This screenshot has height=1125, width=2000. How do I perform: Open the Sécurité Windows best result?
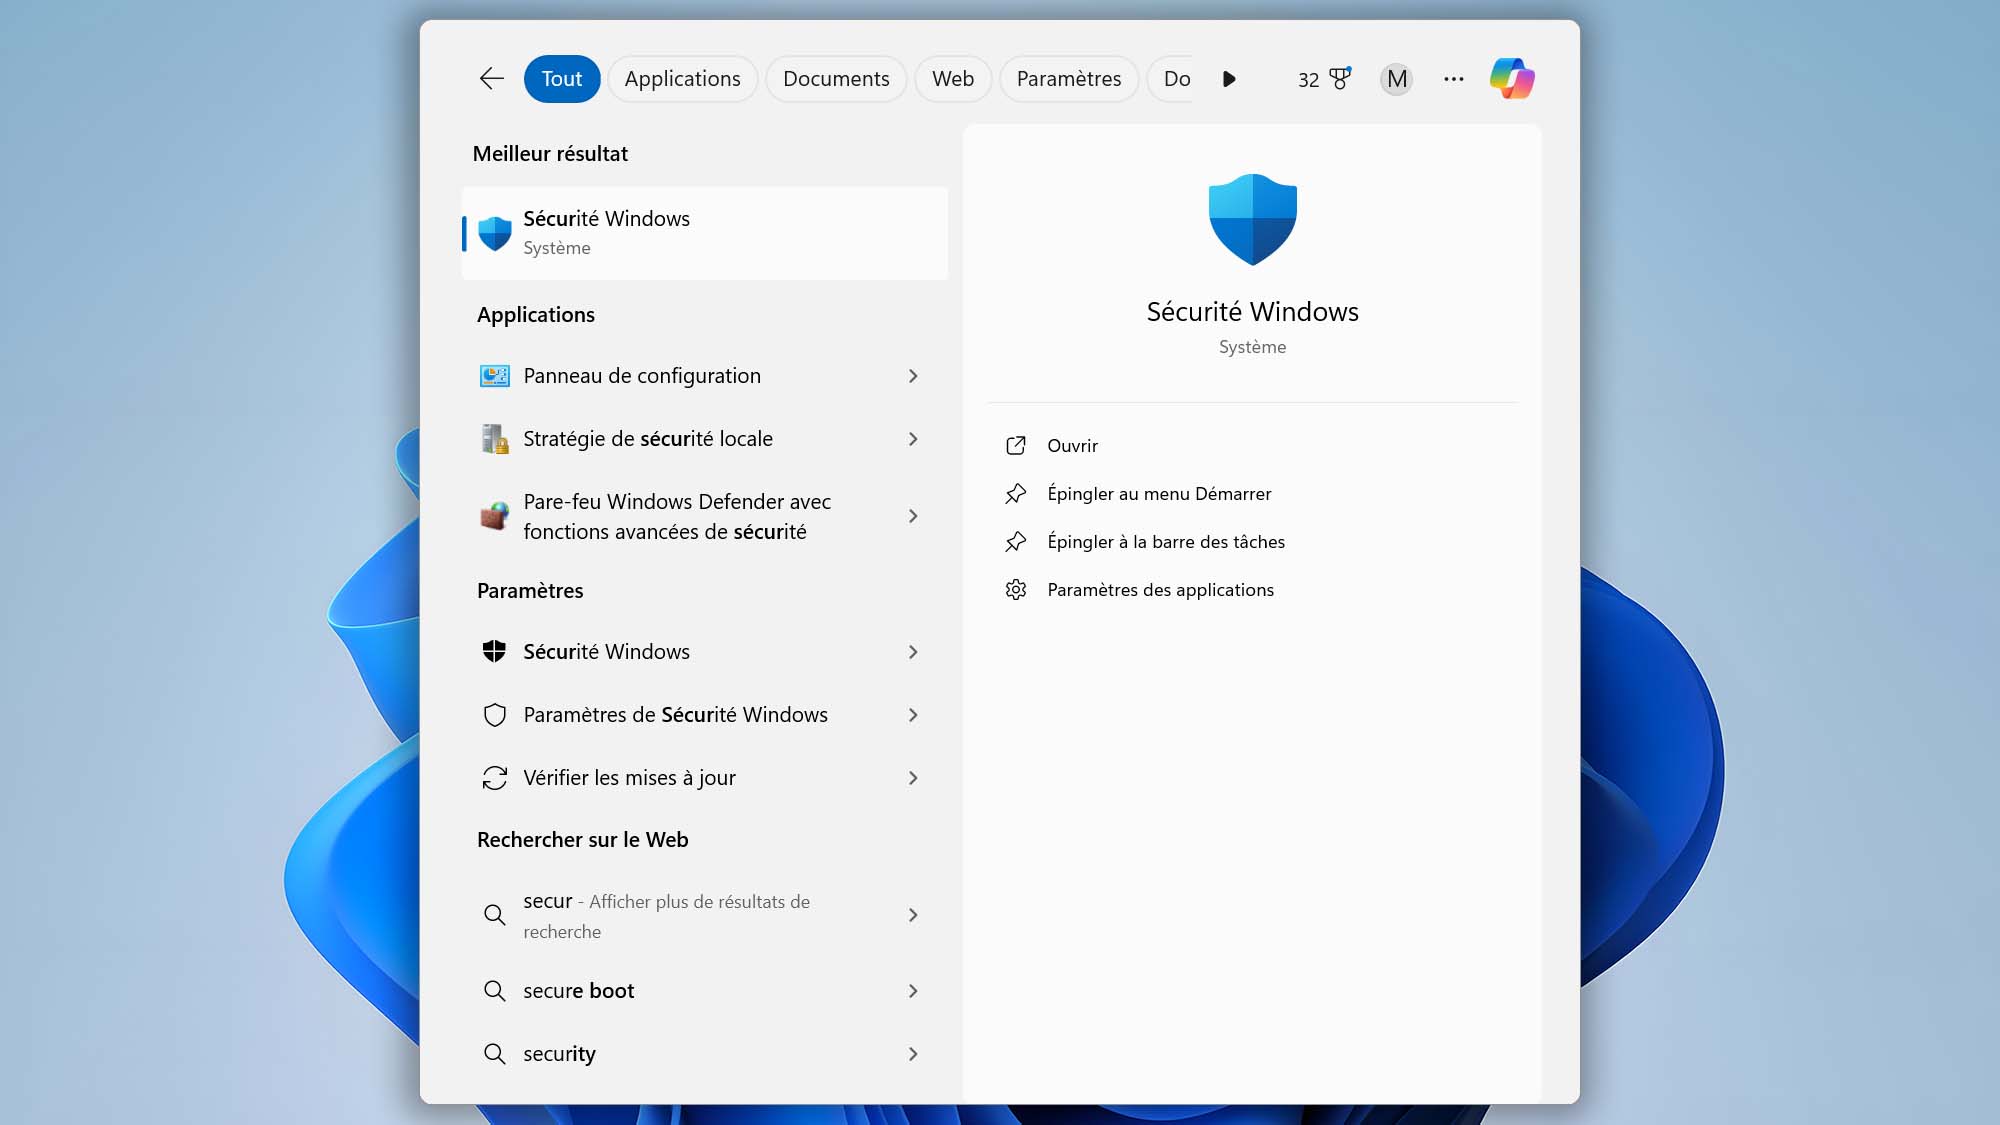pyautogui.click(x=705, y=233)
